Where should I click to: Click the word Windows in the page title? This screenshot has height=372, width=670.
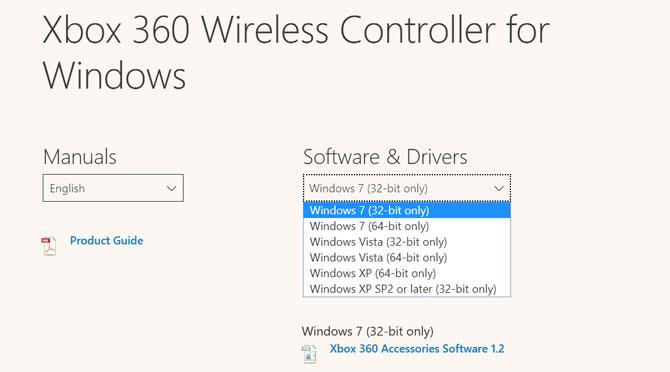tap(114, 75)
